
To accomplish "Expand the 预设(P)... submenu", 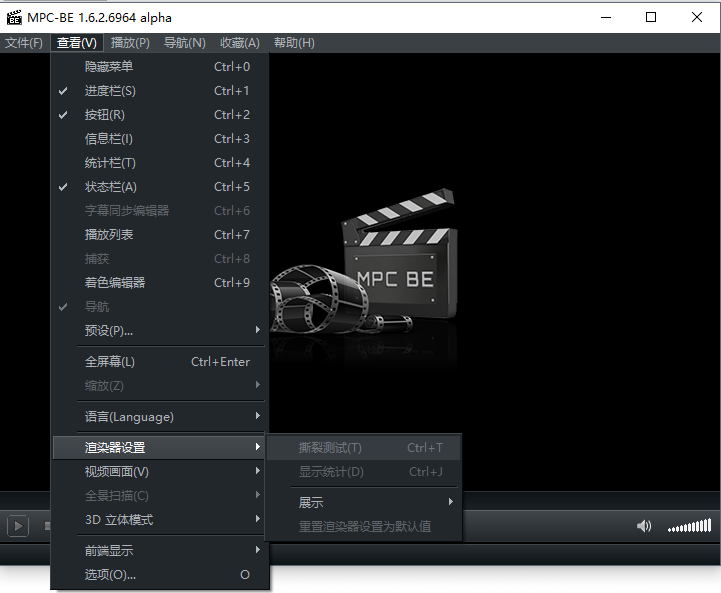I will tap(108, 331).
